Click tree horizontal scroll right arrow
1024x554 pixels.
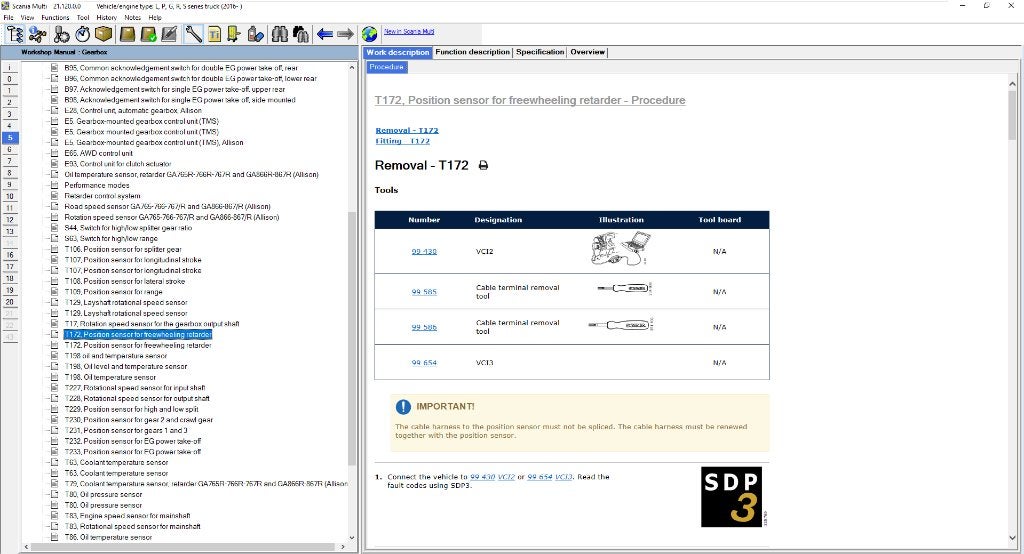tap(343, 547)
